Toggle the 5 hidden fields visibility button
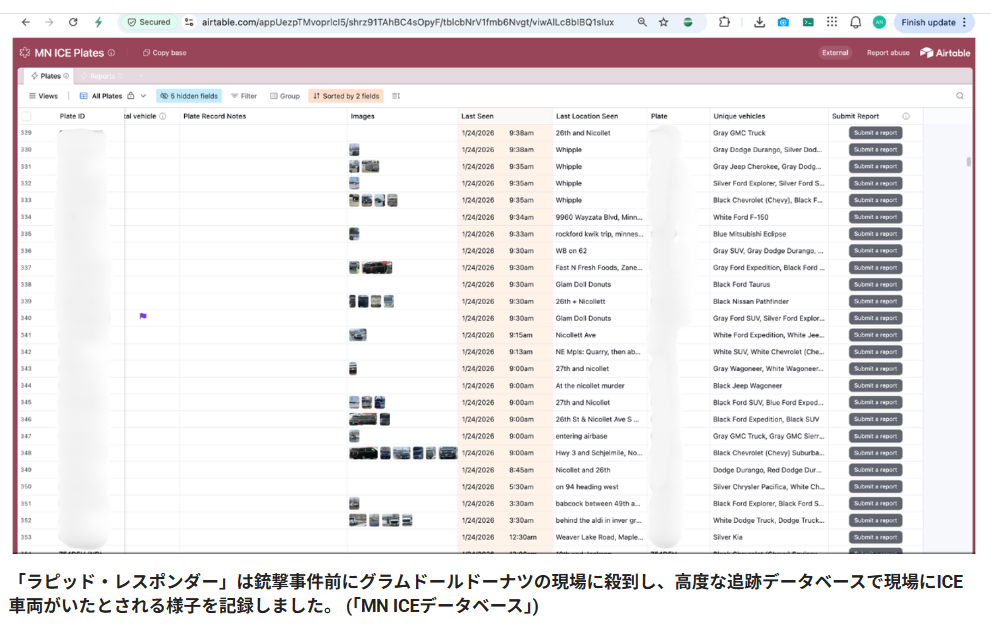Image resolution: width=991 pixels, height=636 pixels. point(189,96)
